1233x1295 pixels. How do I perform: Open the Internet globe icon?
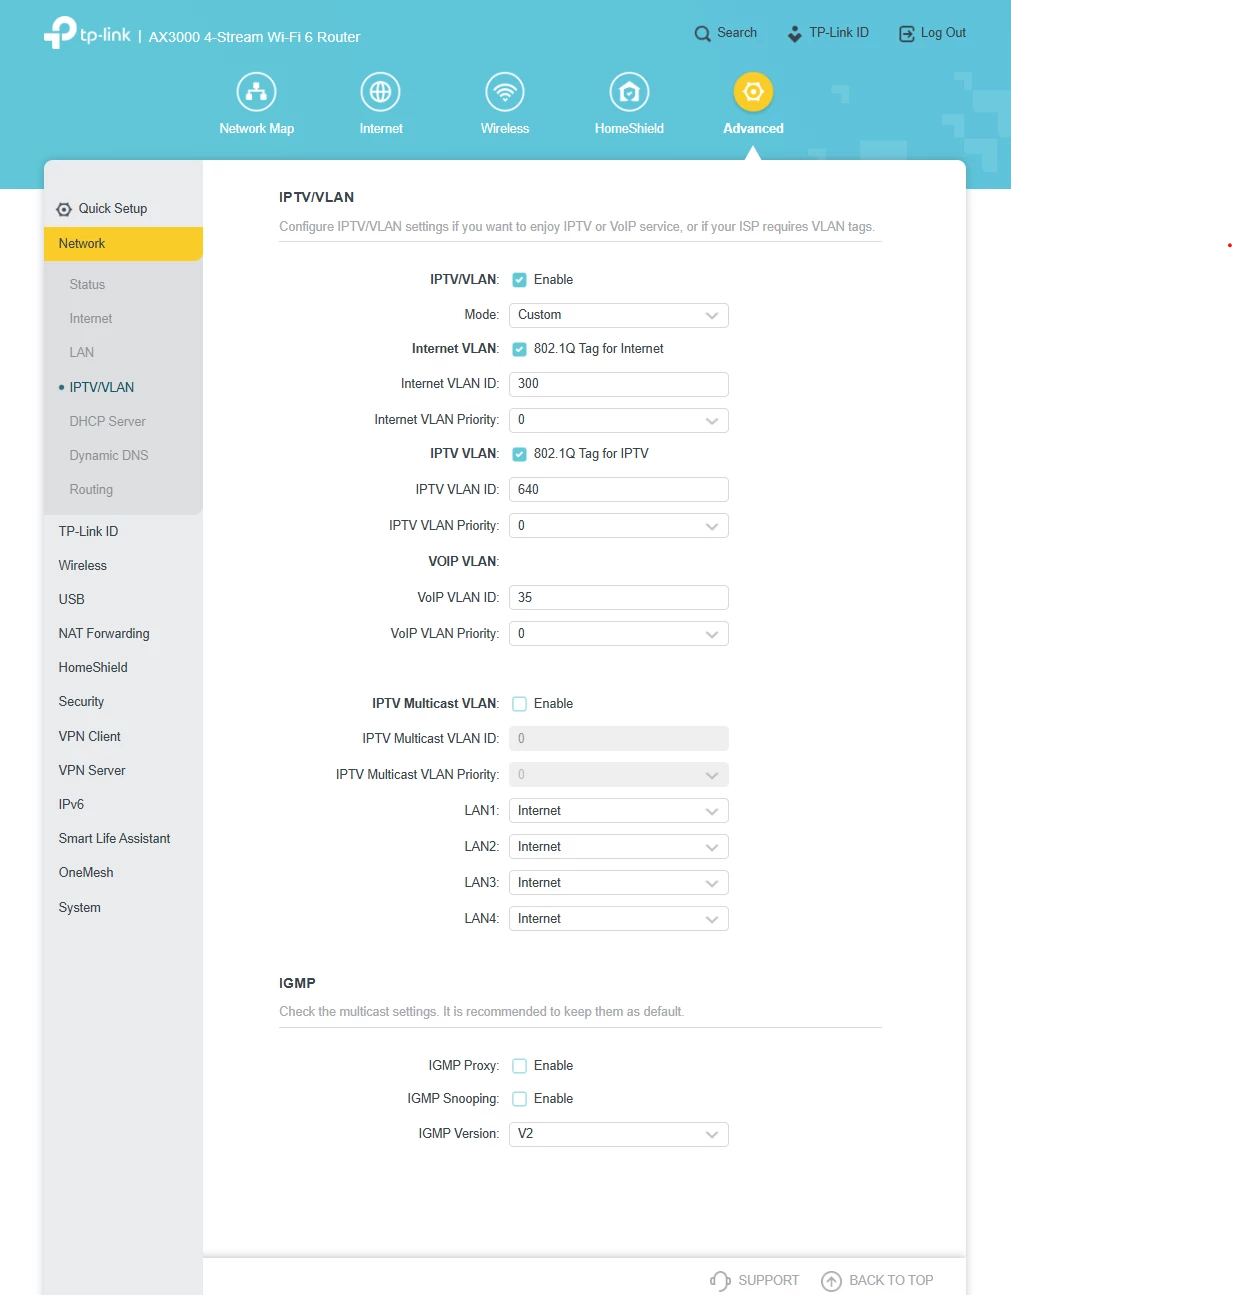pyautogui.click(x=381, y=92)
